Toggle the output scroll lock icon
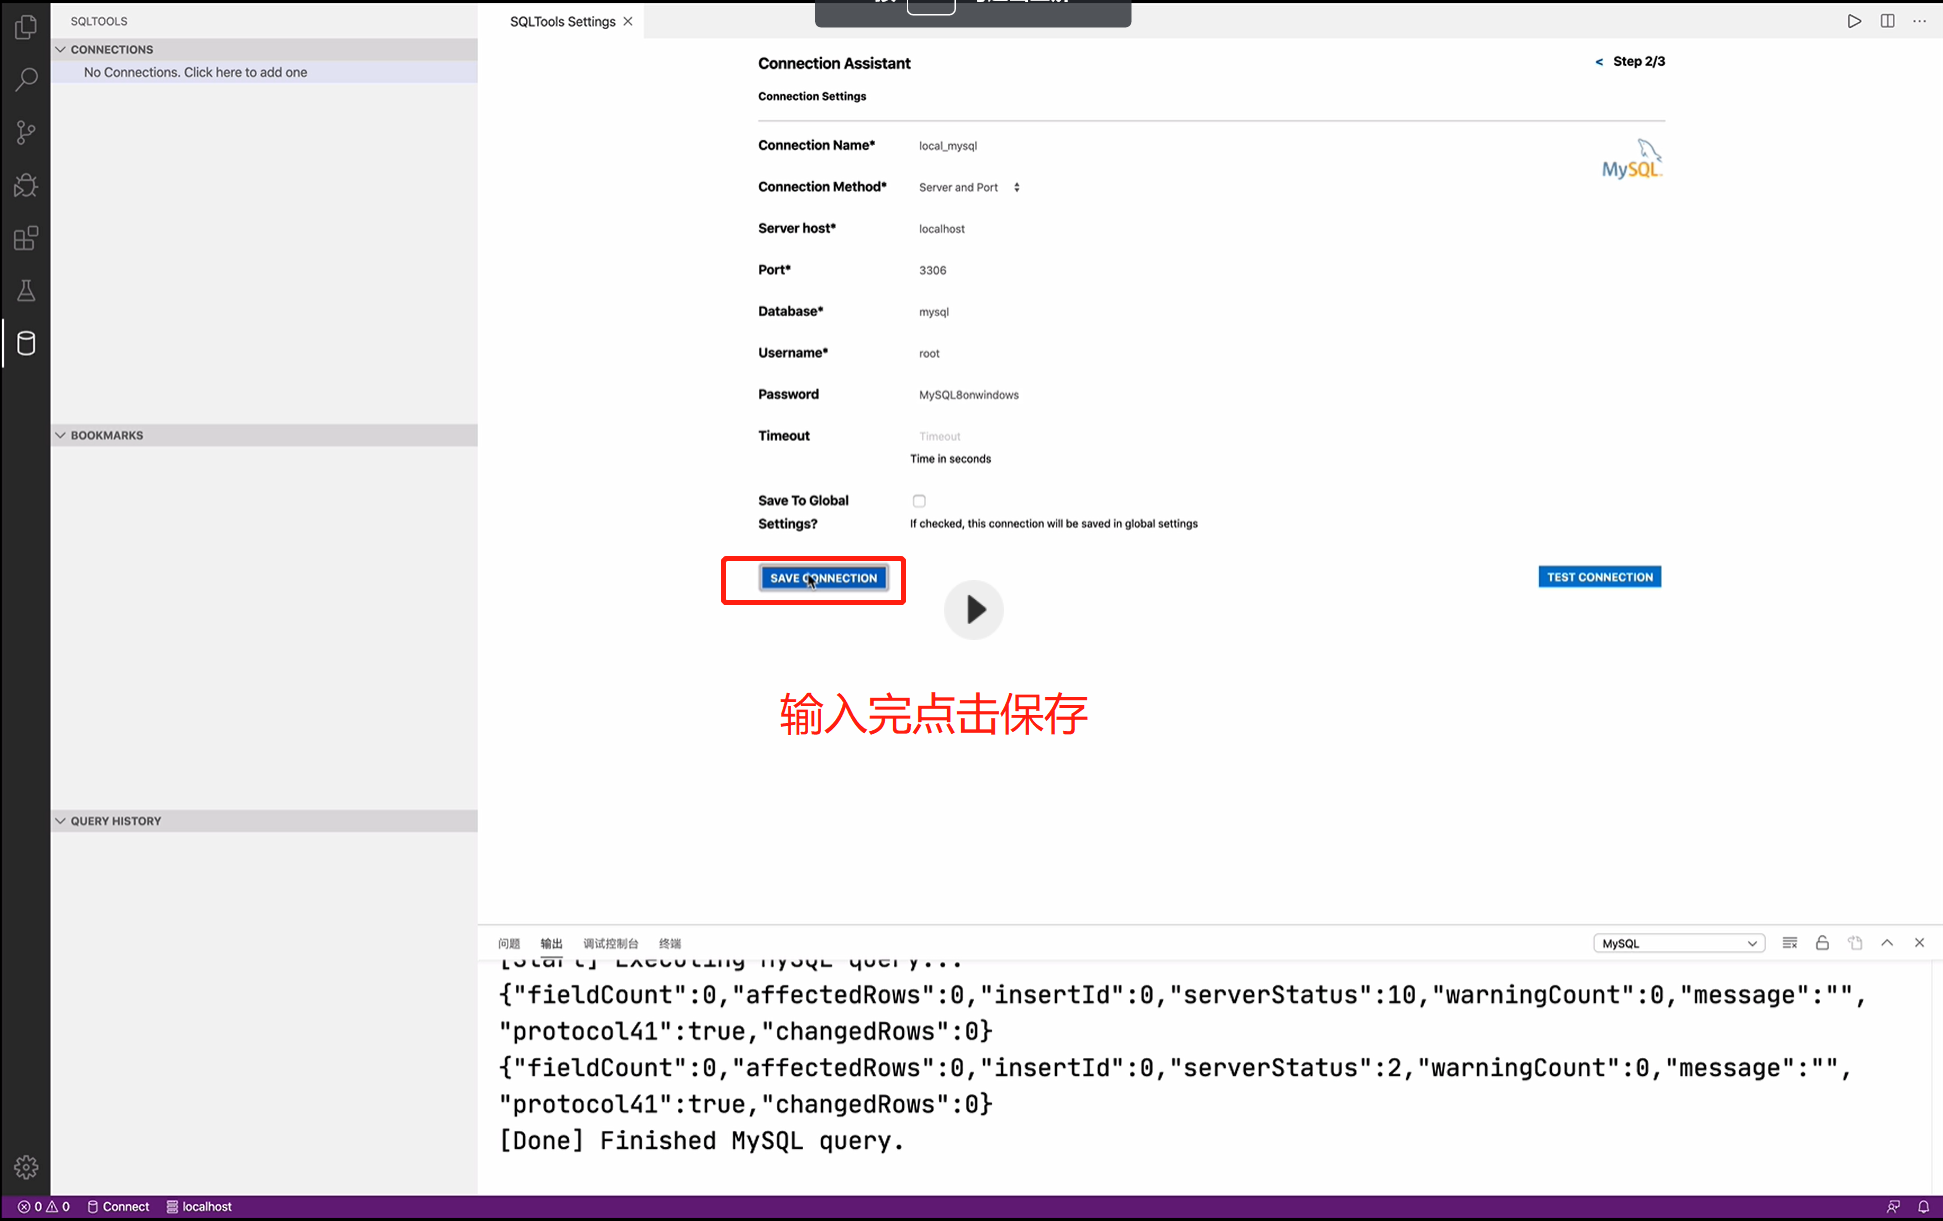Viewport: 1943px width, 1221px height. coord(1822,943)
